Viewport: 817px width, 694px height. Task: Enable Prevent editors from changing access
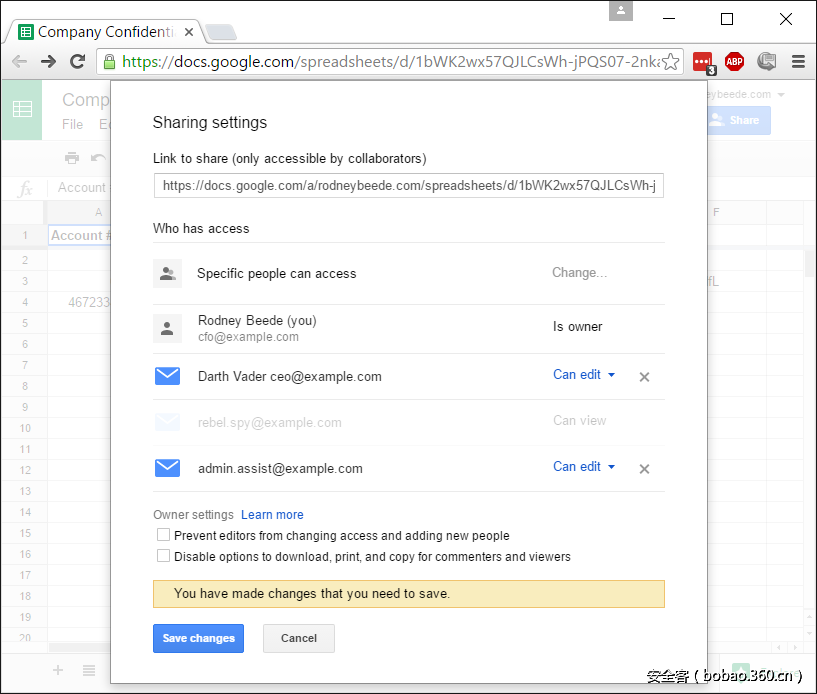(x=164, y=536)
